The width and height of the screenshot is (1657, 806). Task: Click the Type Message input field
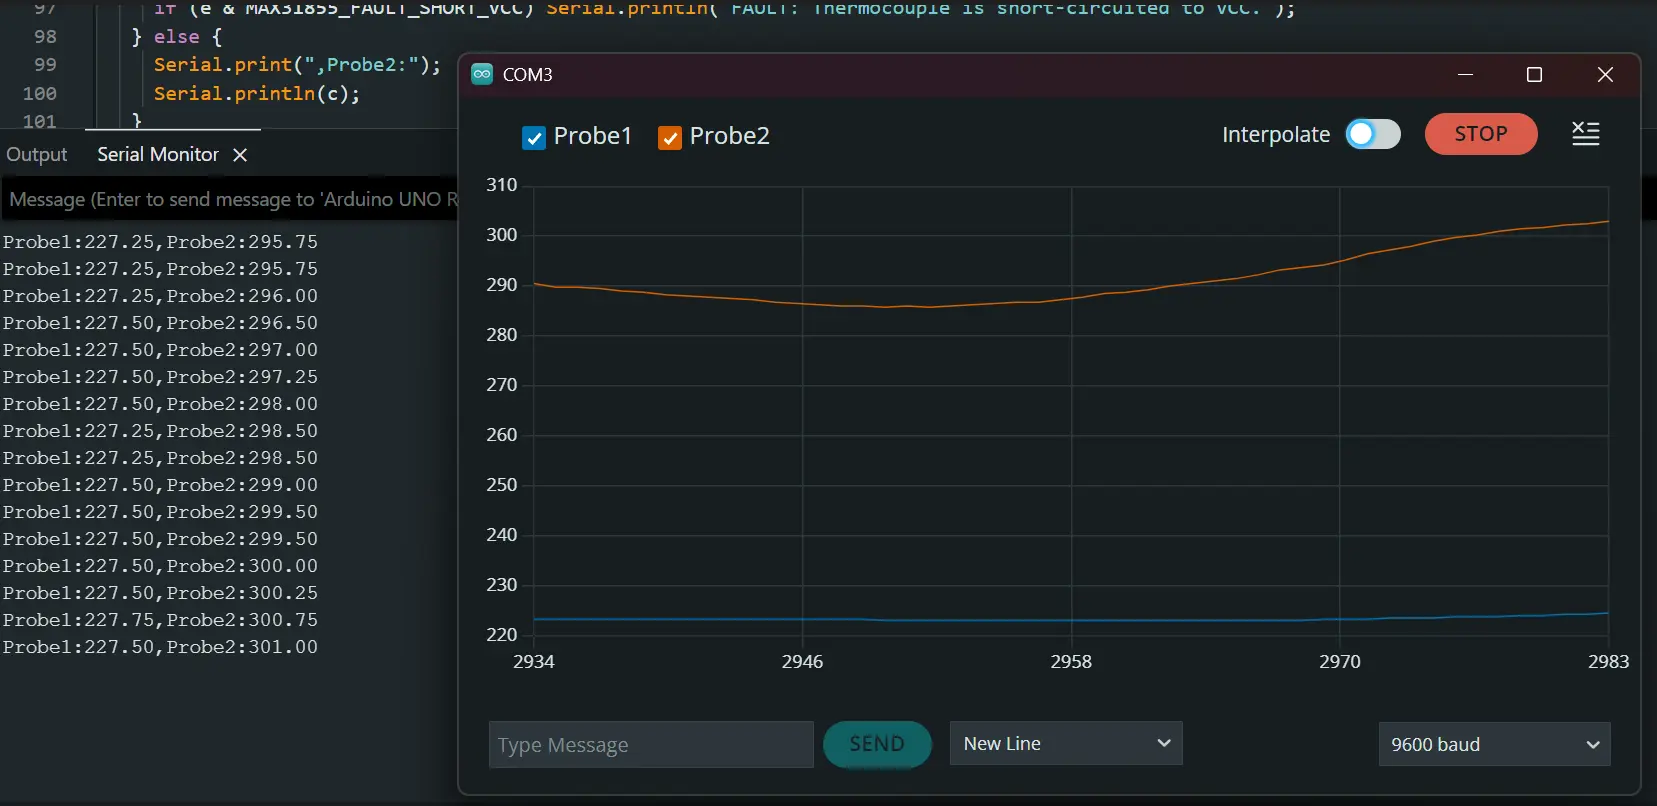point(651,745)
